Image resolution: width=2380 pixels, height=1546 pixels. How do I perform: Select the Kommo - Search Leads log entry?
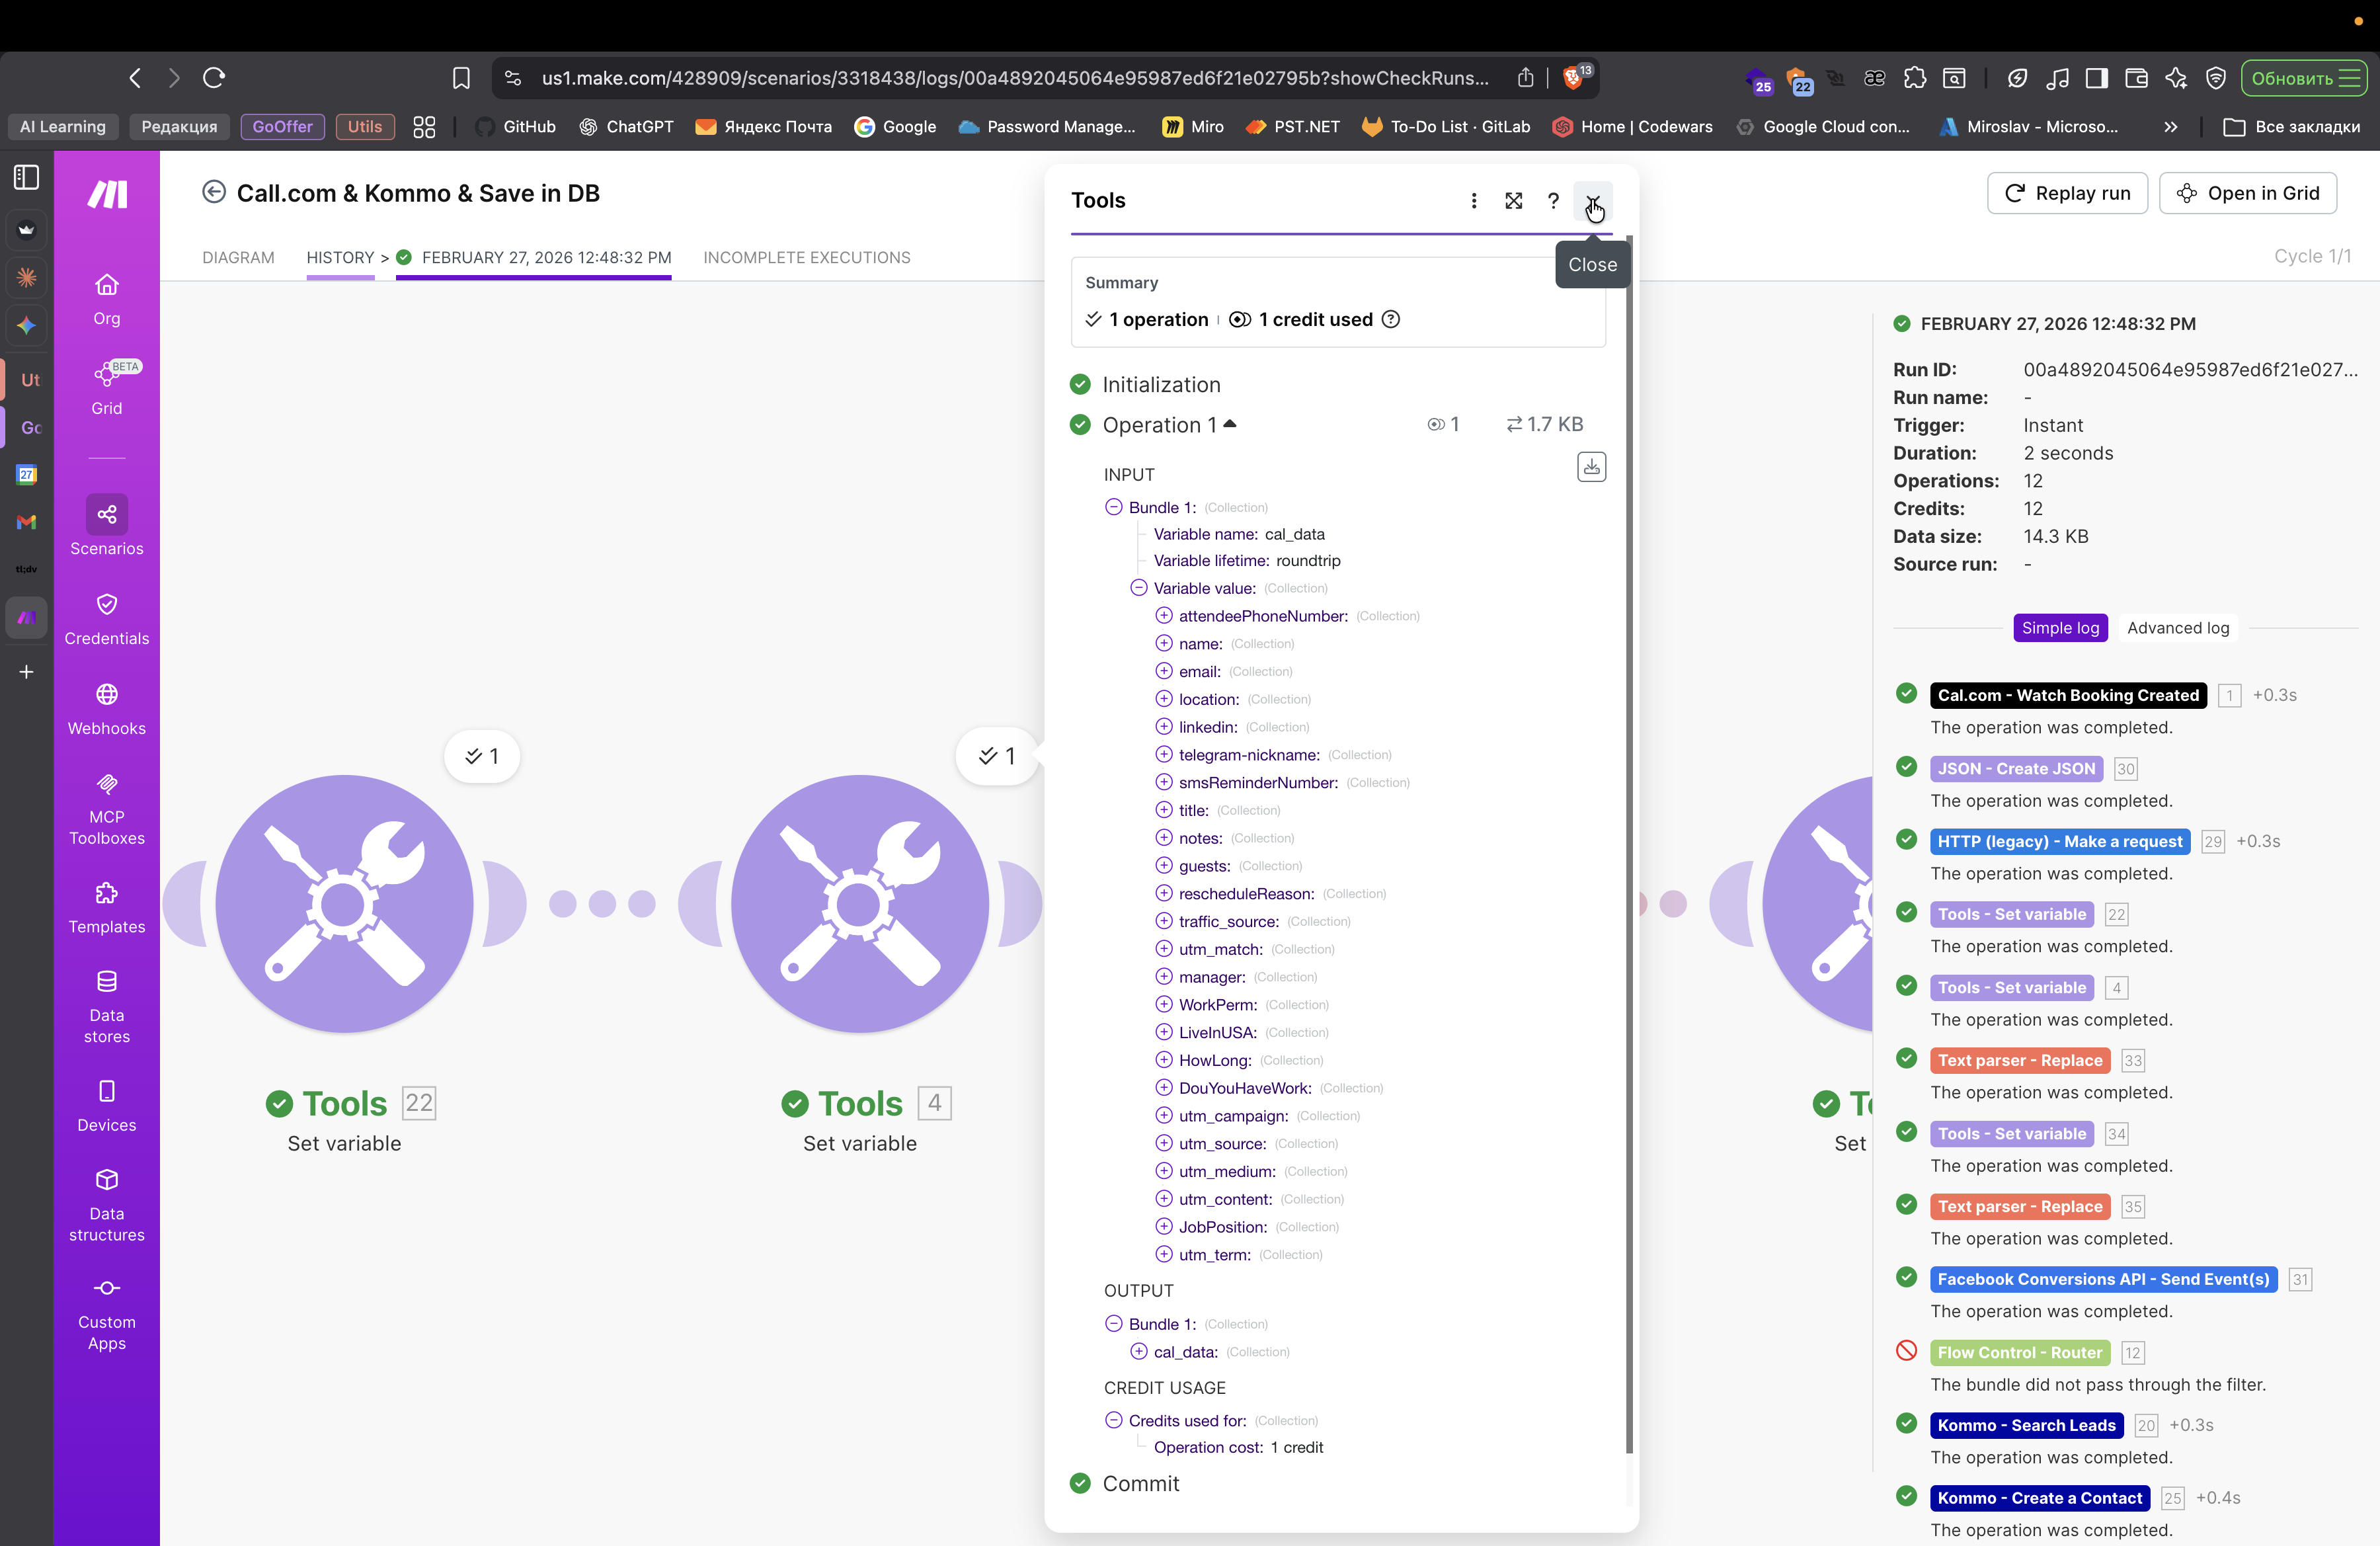tap(2026, 1425)
